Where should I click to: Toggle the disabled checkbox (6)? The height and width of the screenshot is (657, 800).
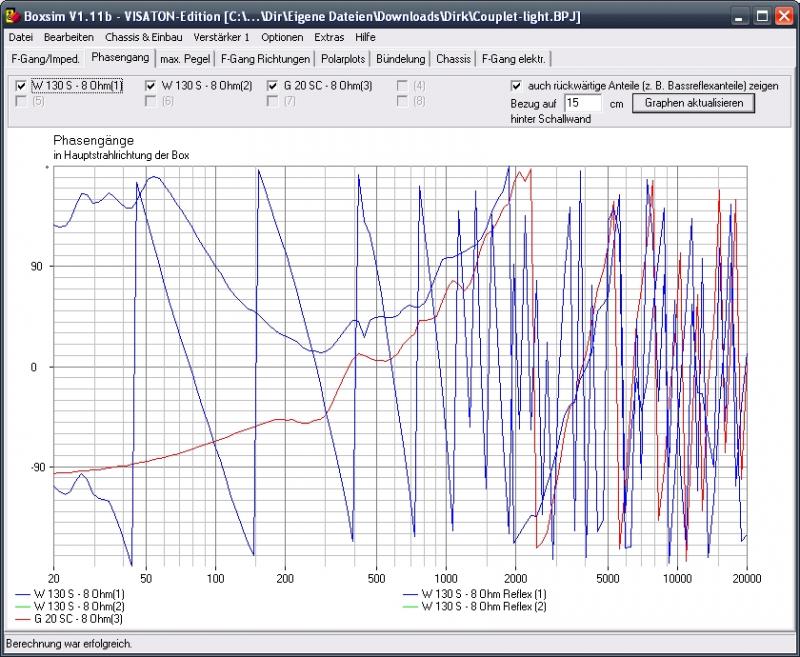pos(150,102)
